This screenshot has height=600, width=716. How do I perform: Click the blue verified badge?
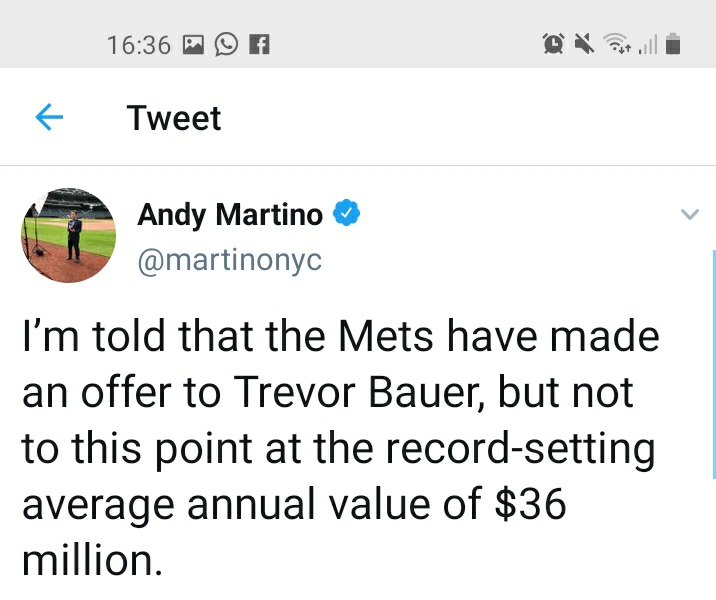[346, 213]
